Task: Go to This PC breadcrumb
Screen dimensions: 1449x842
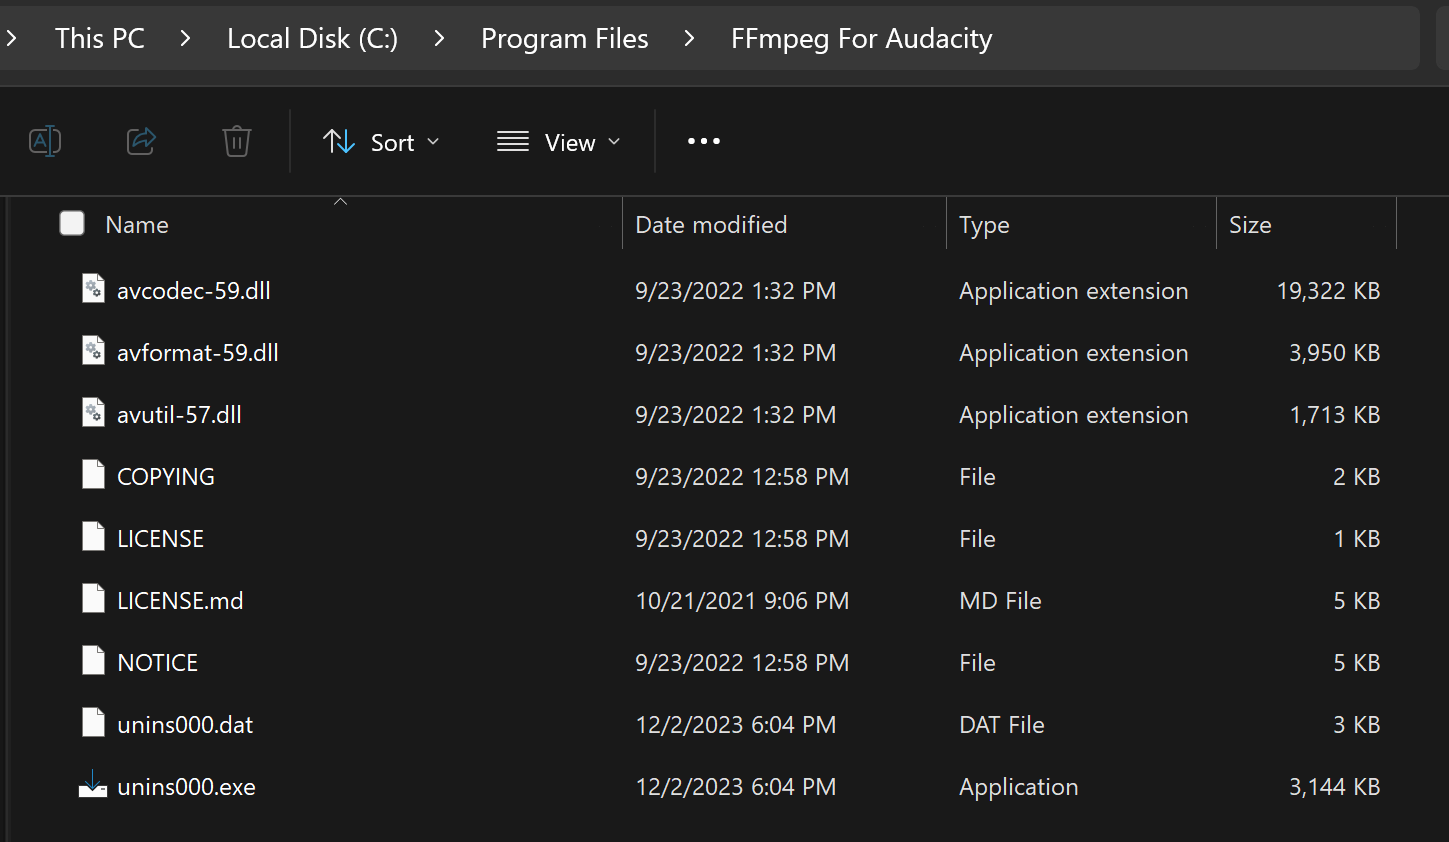Action: [x=100, y=38]
